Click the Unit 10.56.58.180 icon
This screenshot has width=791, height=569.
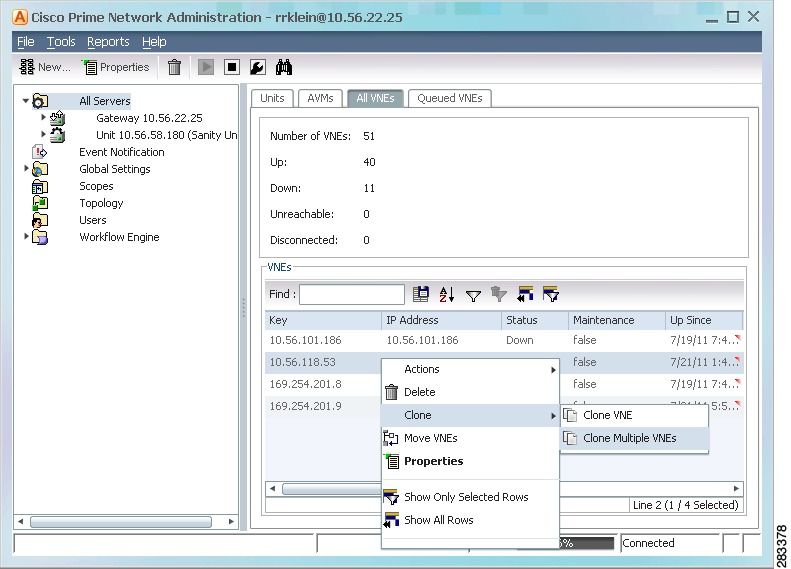click(x=57, y=135)
